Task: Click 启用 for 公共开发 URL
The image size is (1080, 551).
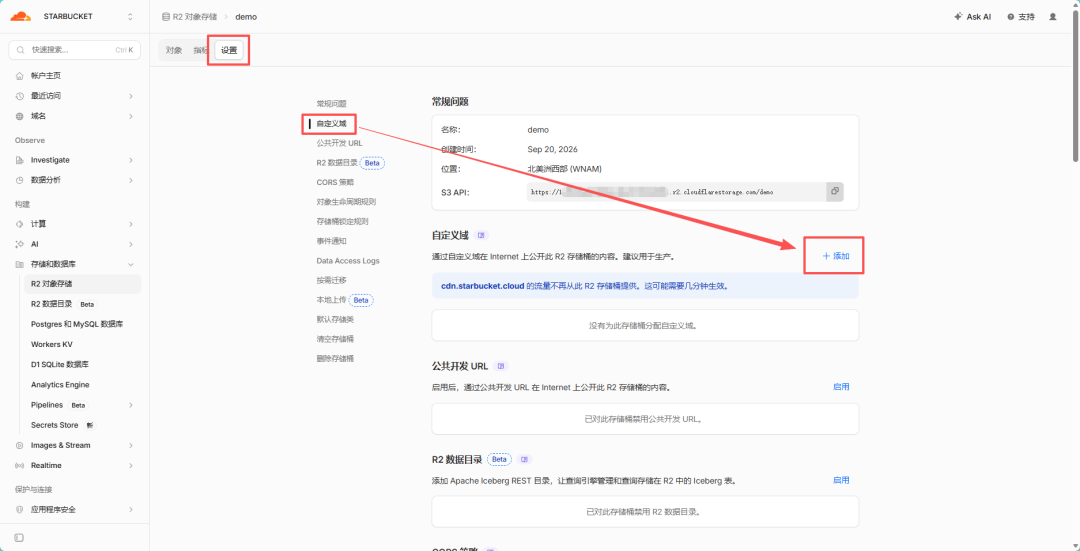Action: tap(841, 387)
